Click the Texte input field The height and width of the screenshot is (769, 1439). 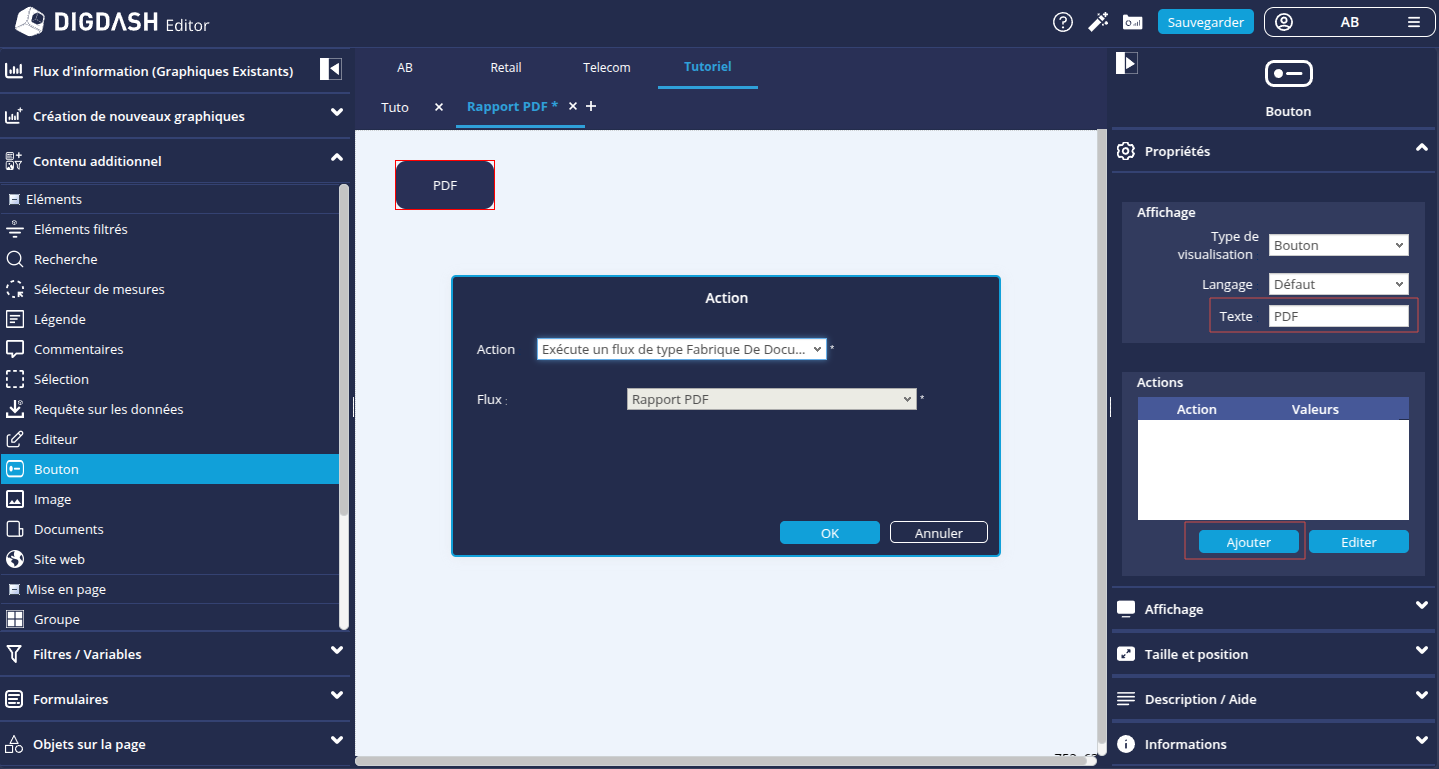[x=1338, y=316]
